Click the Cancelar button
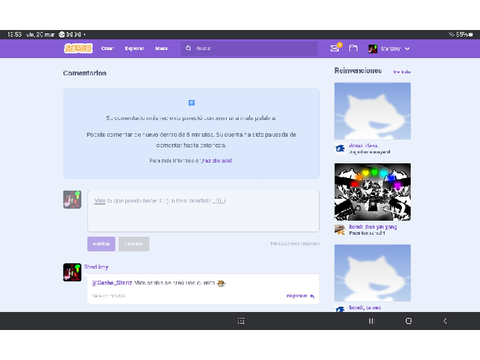Image resolution: width=480 pixels, height=360 pixels. pos(134,244)
